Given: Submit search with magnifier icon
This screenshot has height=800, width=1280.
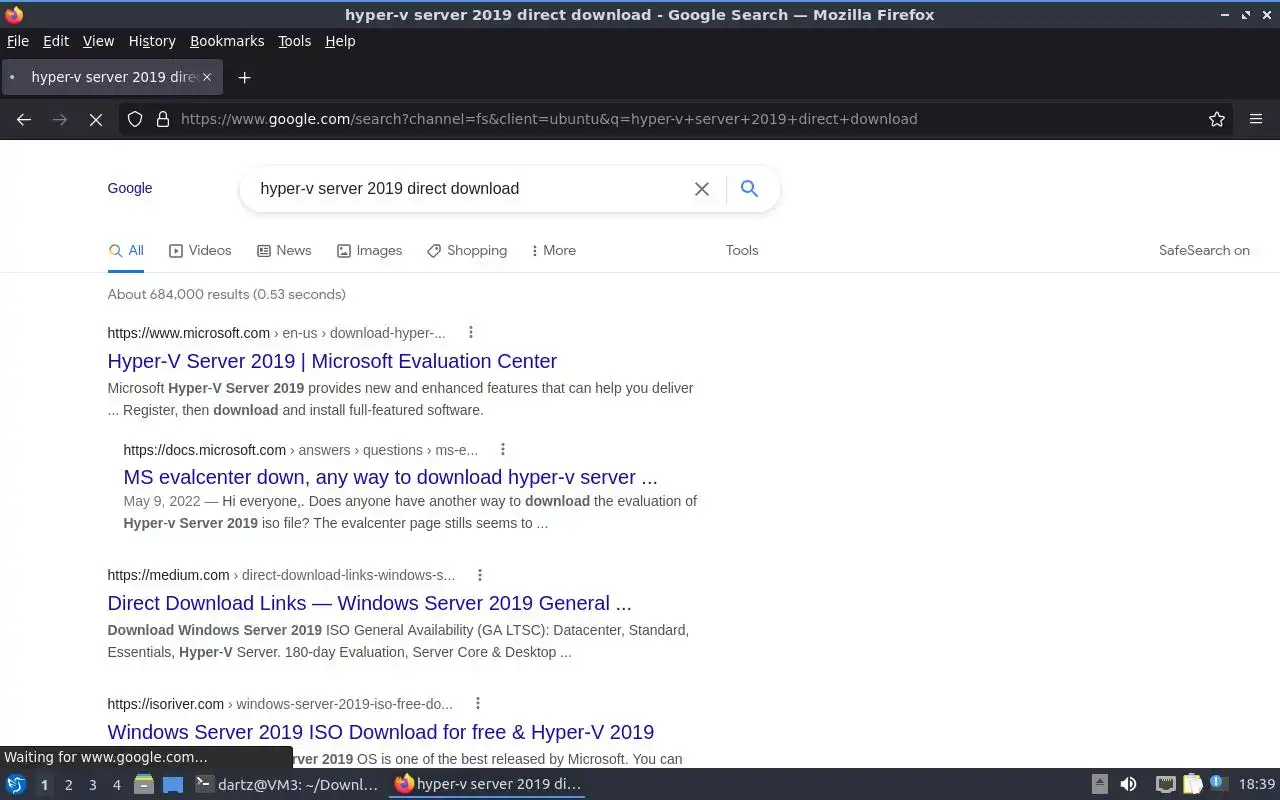Looking at the screenshot, I should click(x=749, y=188).
